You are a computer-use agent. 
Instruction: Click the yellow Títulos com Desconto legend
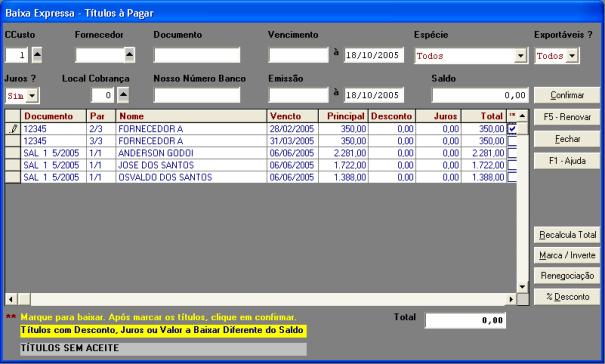[x=164, y=330]
